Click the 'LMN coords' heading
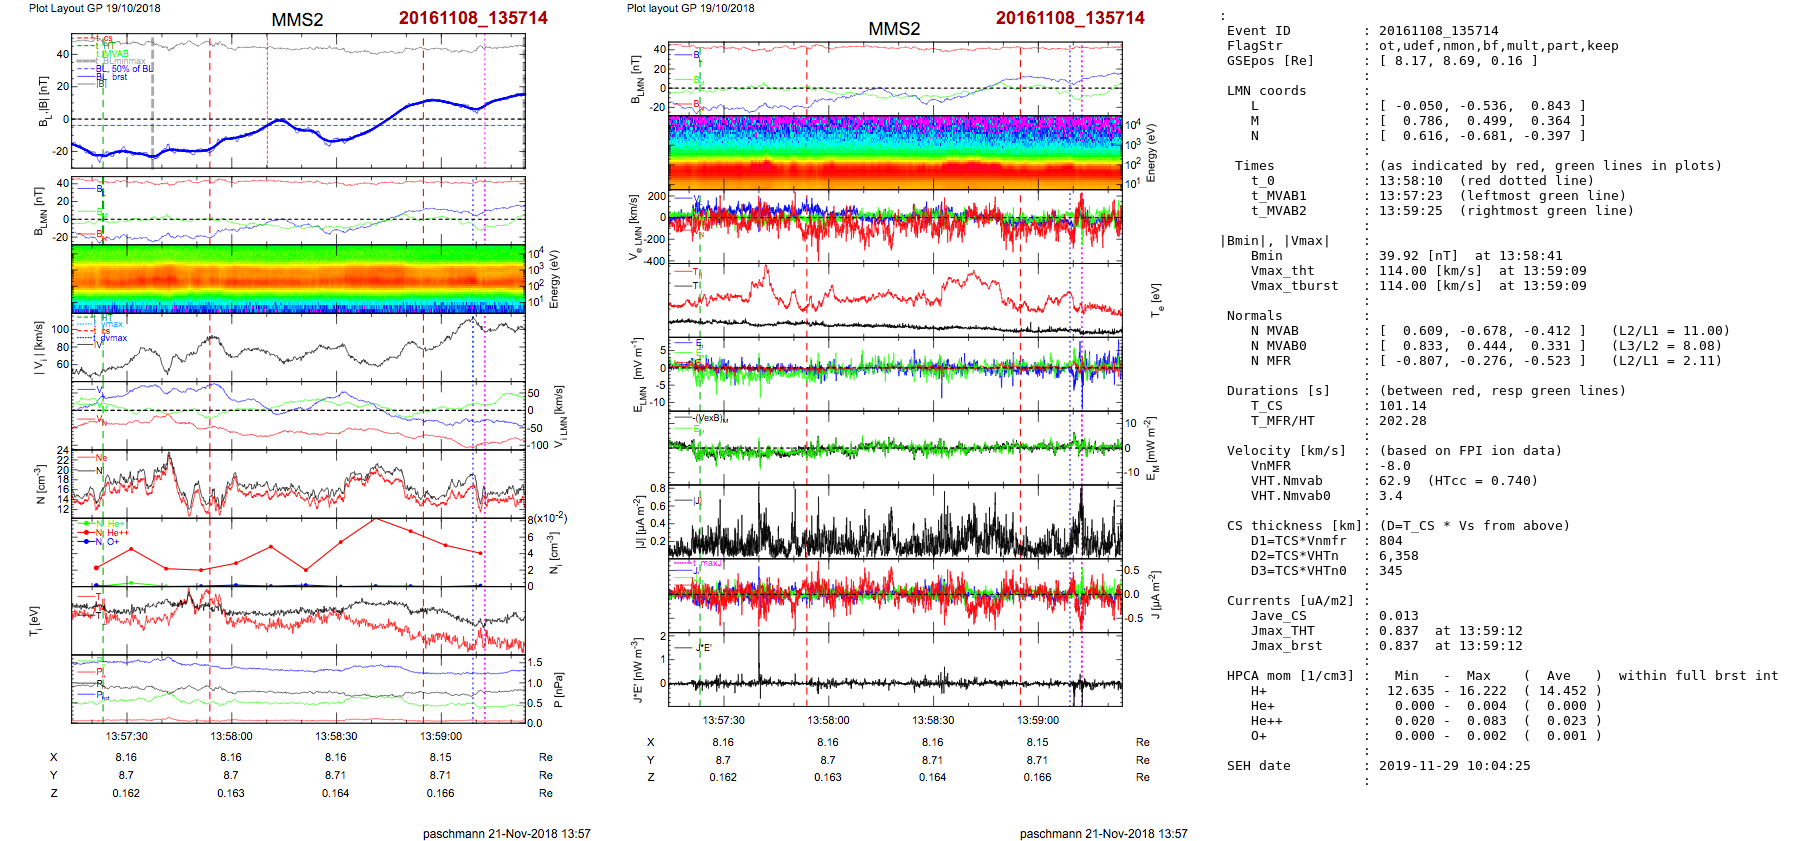Image resolution: width=1804 pixels, height=841 pixels. coord(1266,91)
